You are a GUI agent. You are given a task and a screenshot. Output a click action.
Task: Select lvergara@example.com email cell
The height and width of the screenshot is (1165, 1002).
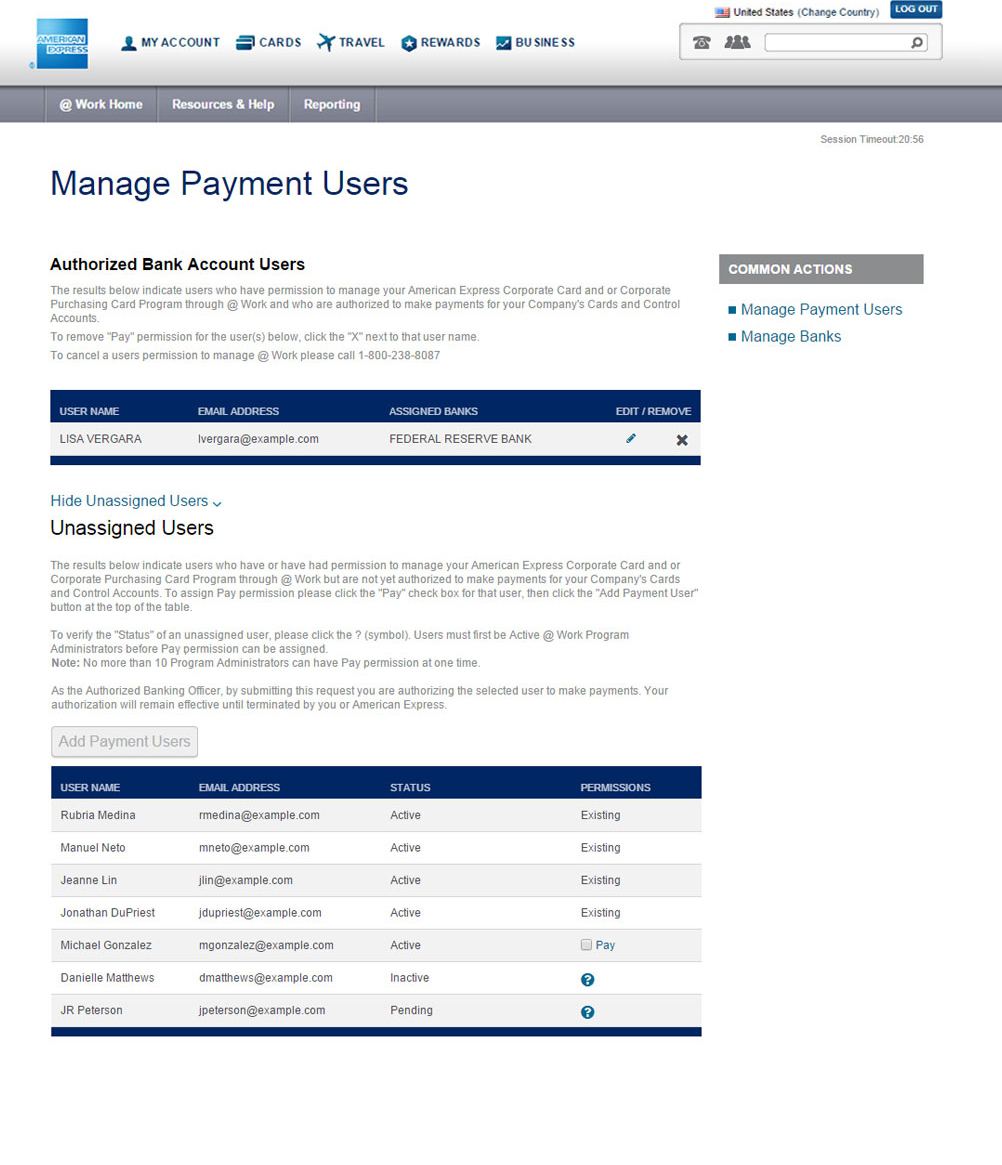(258, 439)
